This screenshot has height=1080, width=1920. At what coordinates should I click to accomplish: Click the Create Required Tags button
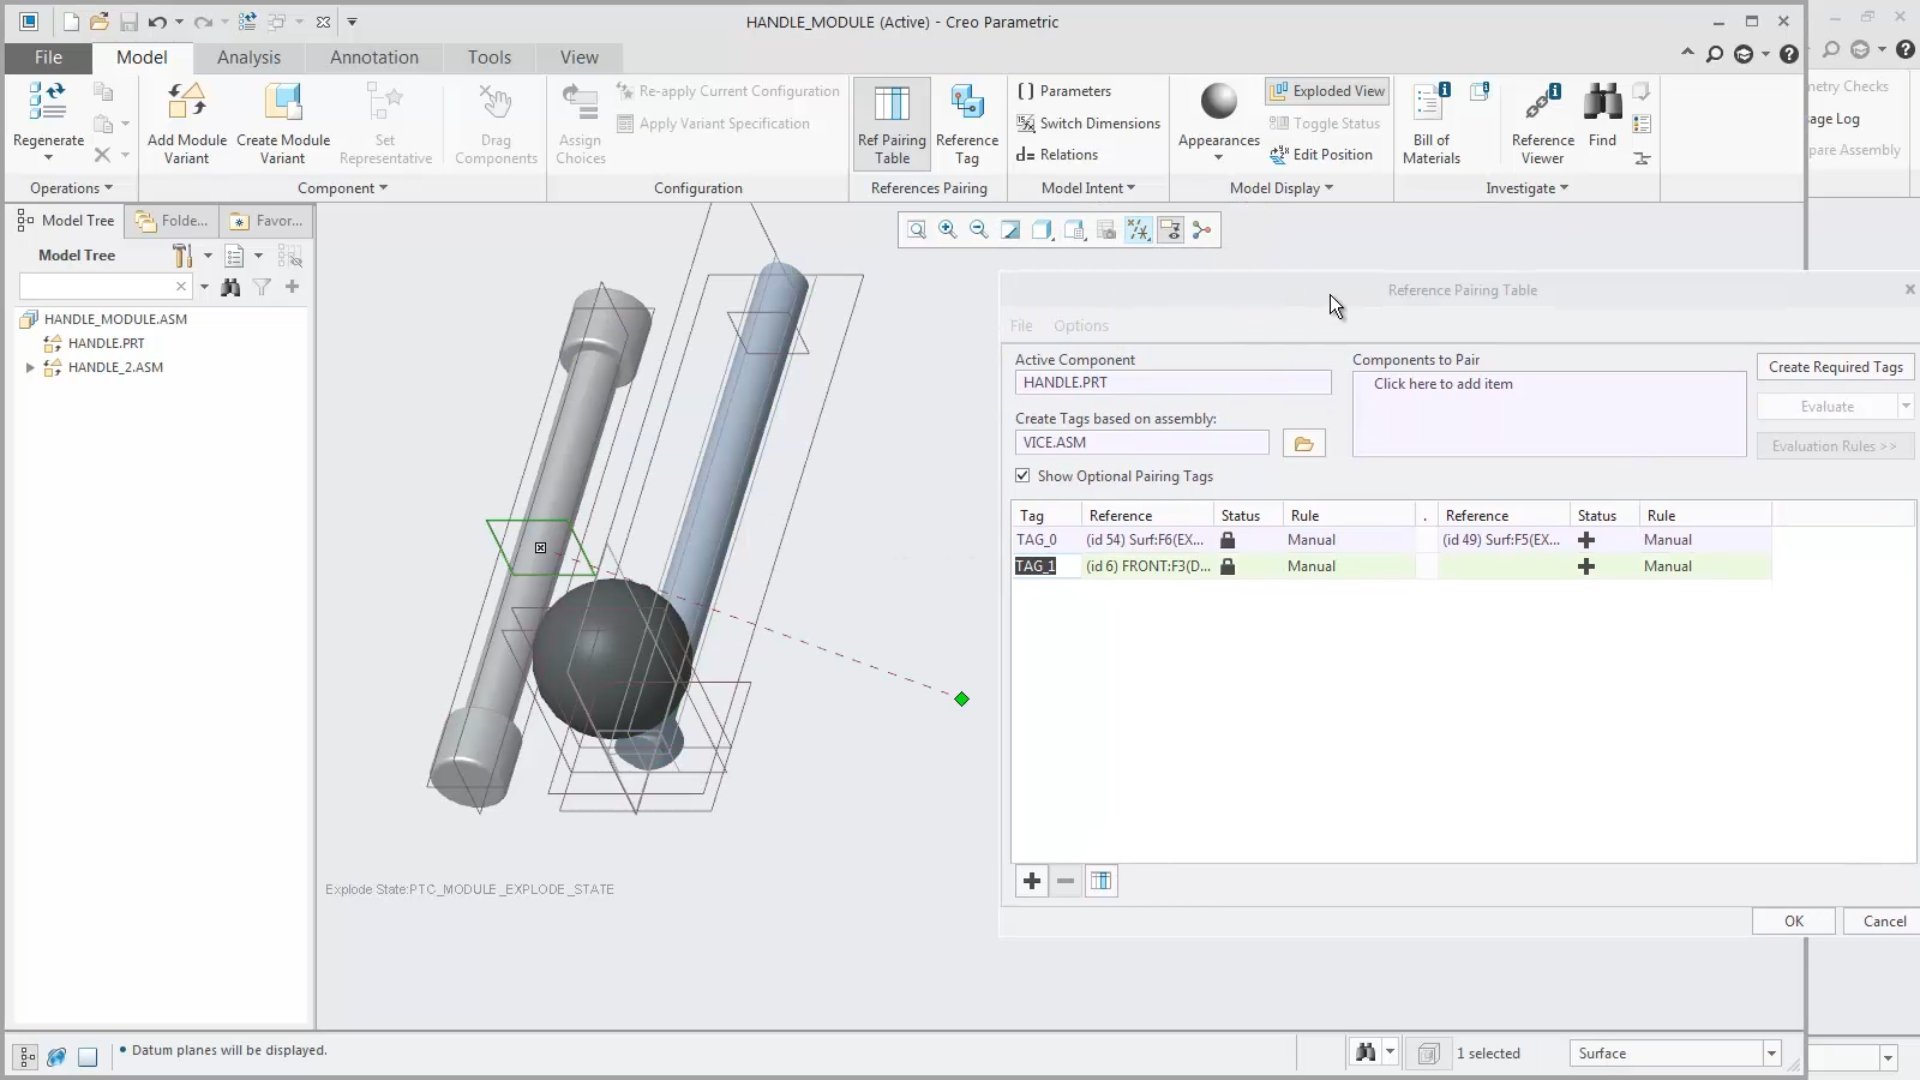click(1835, 366)
